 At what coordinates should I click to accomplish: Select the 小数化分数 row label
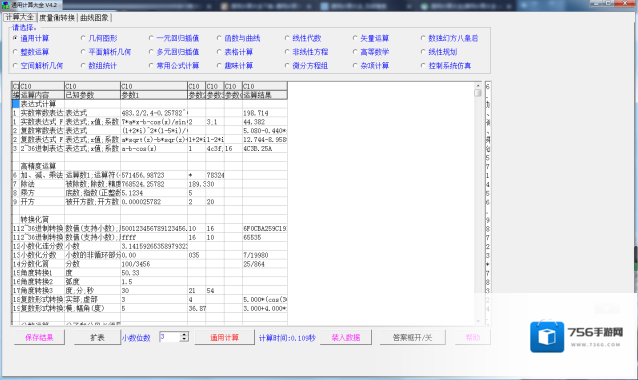click(x=42, y=255)
